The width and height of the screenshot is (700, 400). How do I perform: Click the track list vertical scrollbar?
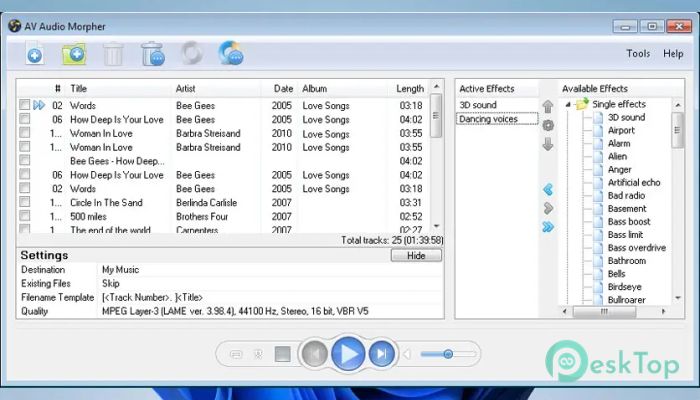[436, 116]
